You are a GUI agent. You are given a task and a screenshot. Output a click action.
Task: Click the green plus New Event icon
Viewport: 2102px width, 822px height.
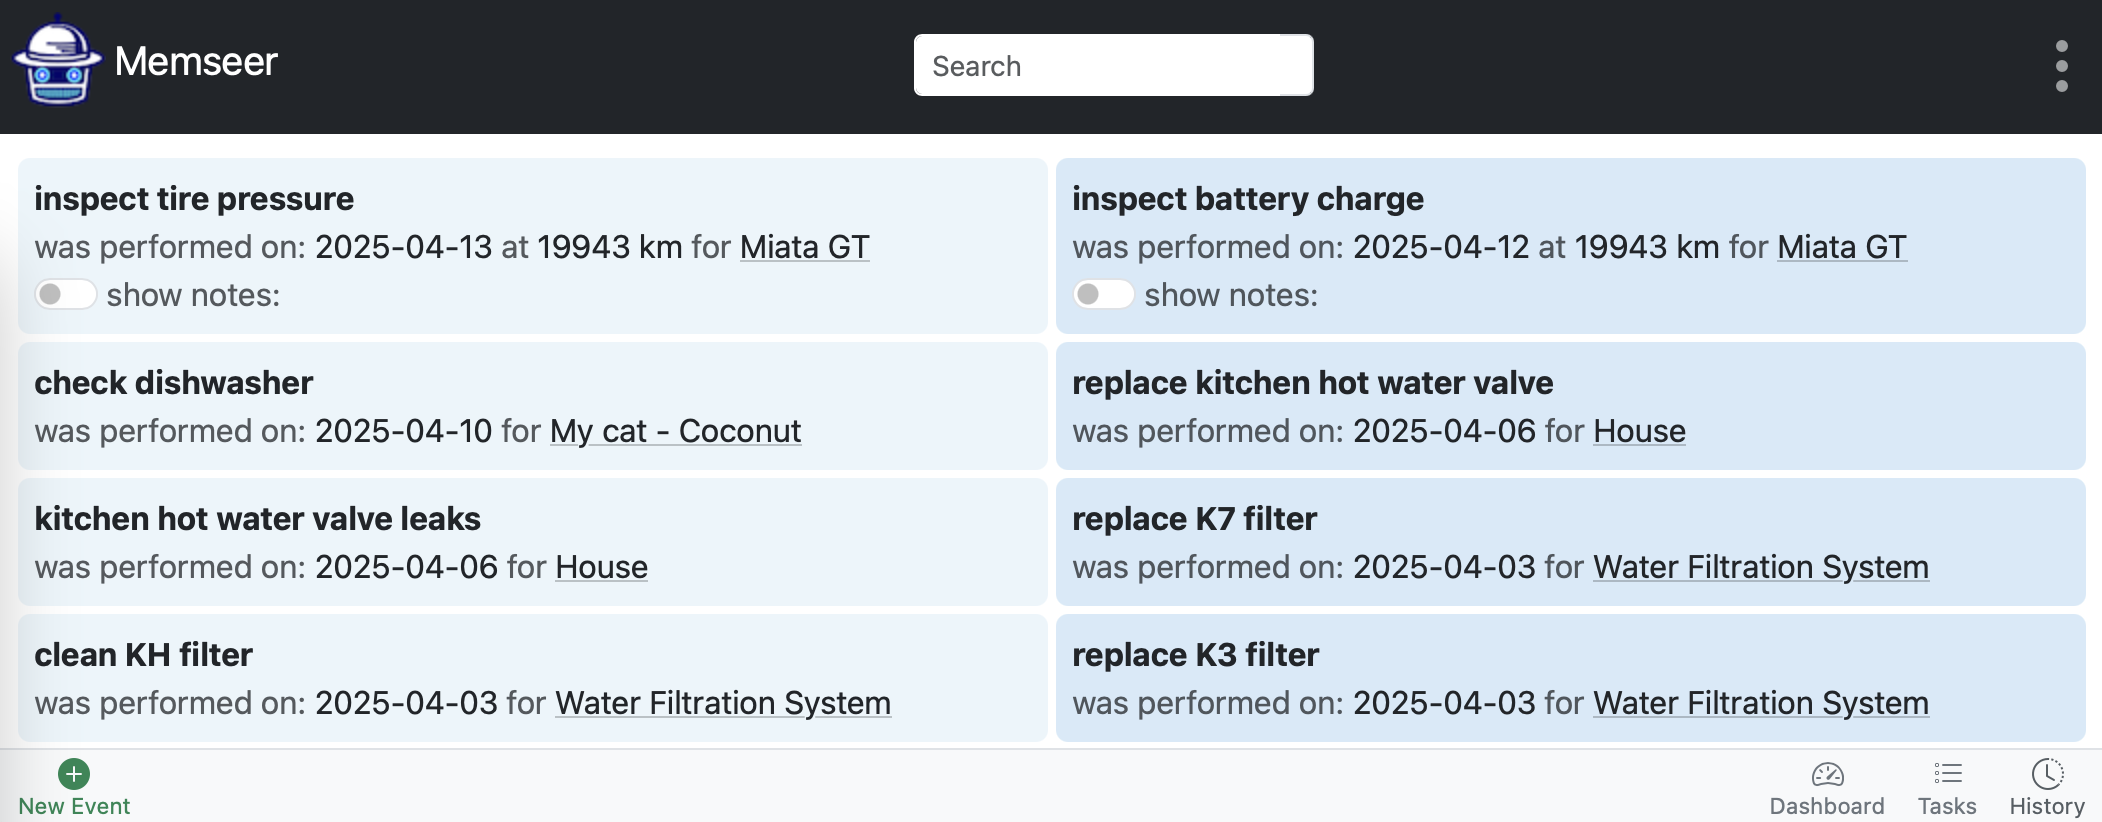pyautogui.click(x=74, y=774)
